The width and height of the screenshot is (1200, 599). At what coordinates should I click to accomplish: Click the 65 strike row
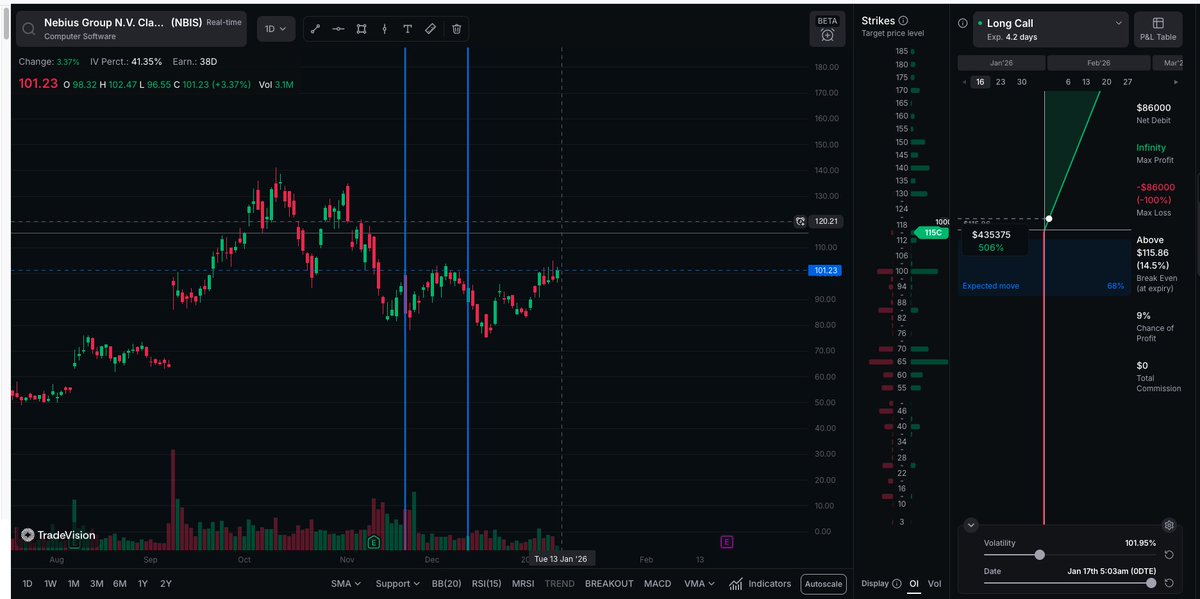903,361
